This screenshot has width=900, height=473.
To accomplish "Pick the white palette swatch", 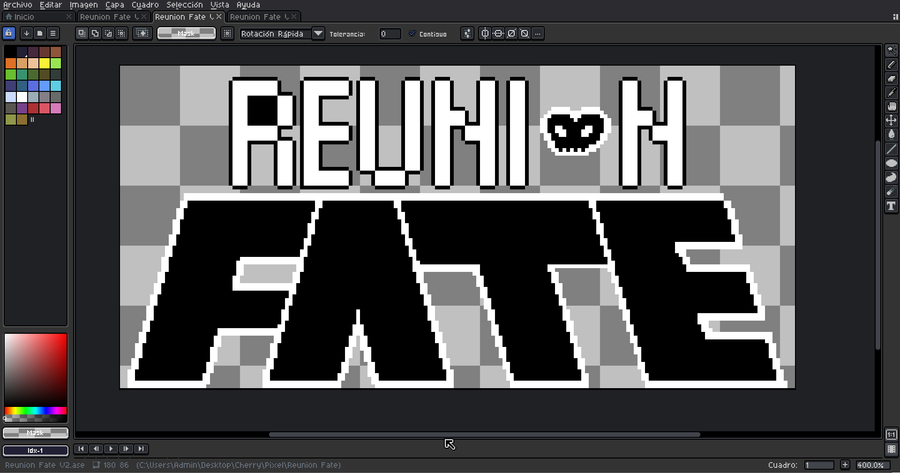I will coord(22,97).
